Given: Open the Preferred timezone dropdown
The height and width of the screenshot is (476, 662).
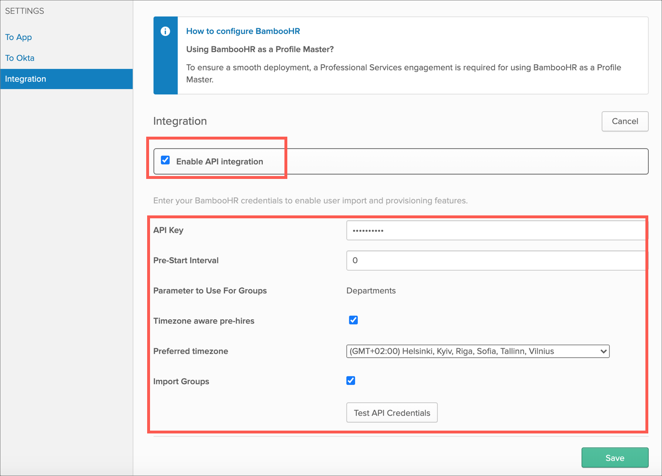Looking at the screenshot, I should tap(477, 351).
